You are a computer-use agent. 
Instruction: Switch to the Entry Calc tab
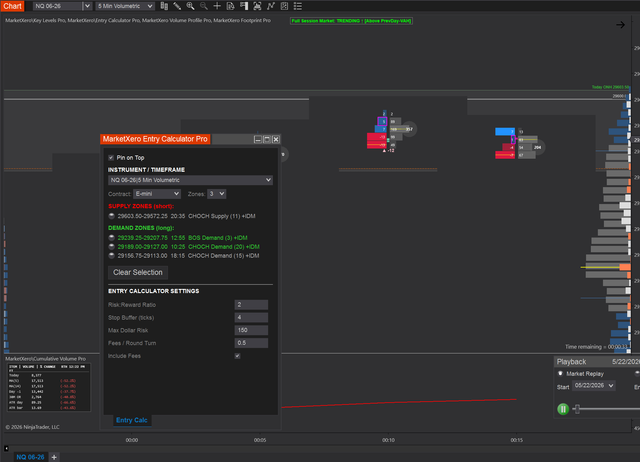131,420
